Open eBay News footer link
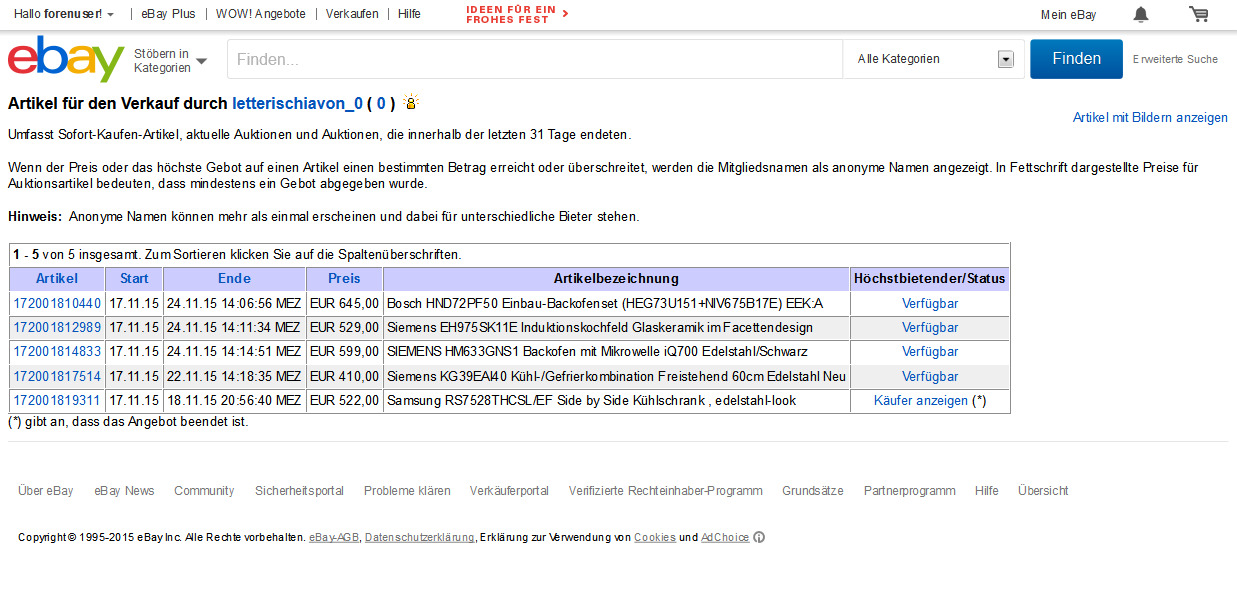This screenshot has width=1237, height=594. [124, 491]
